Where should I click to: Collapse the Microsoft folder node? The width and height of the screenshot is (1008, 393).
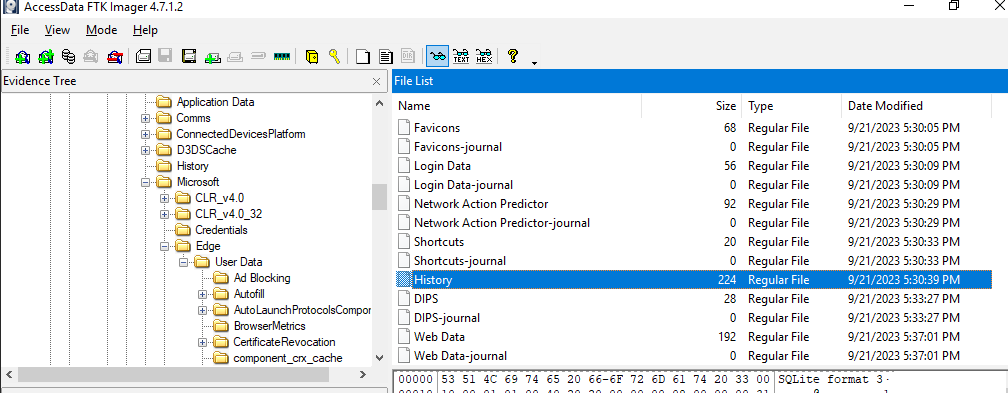pyautogui.click(x=146, y=182)
